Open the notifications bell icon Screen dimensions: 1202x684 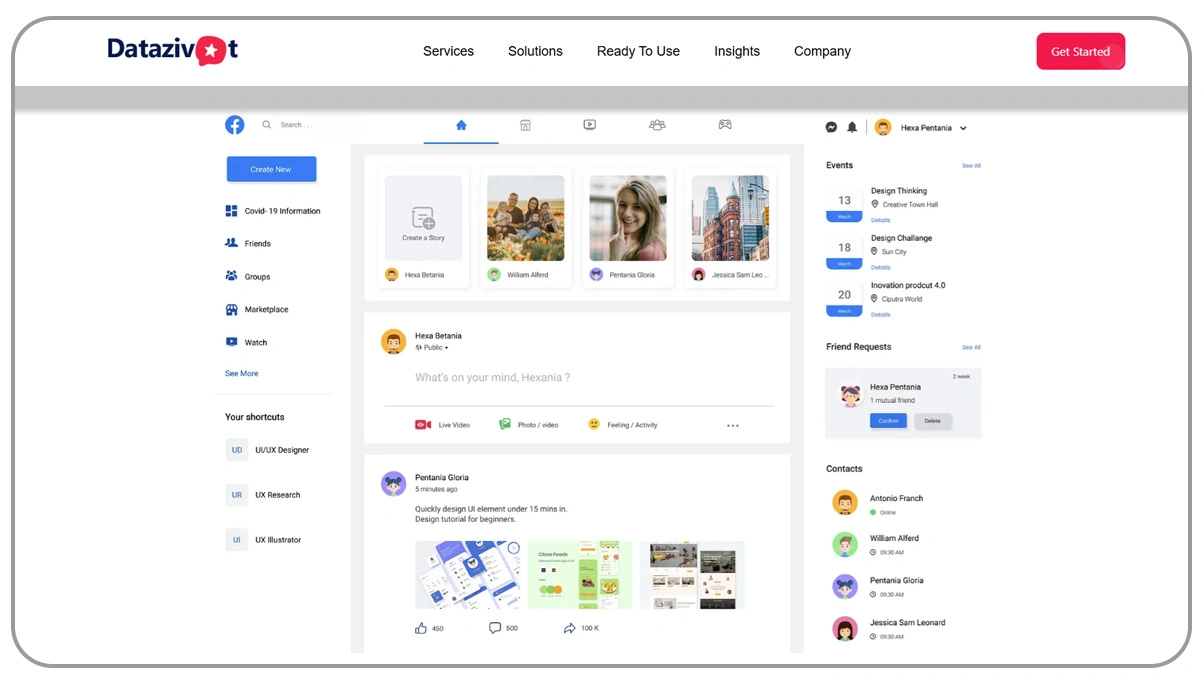click(852, 127)
